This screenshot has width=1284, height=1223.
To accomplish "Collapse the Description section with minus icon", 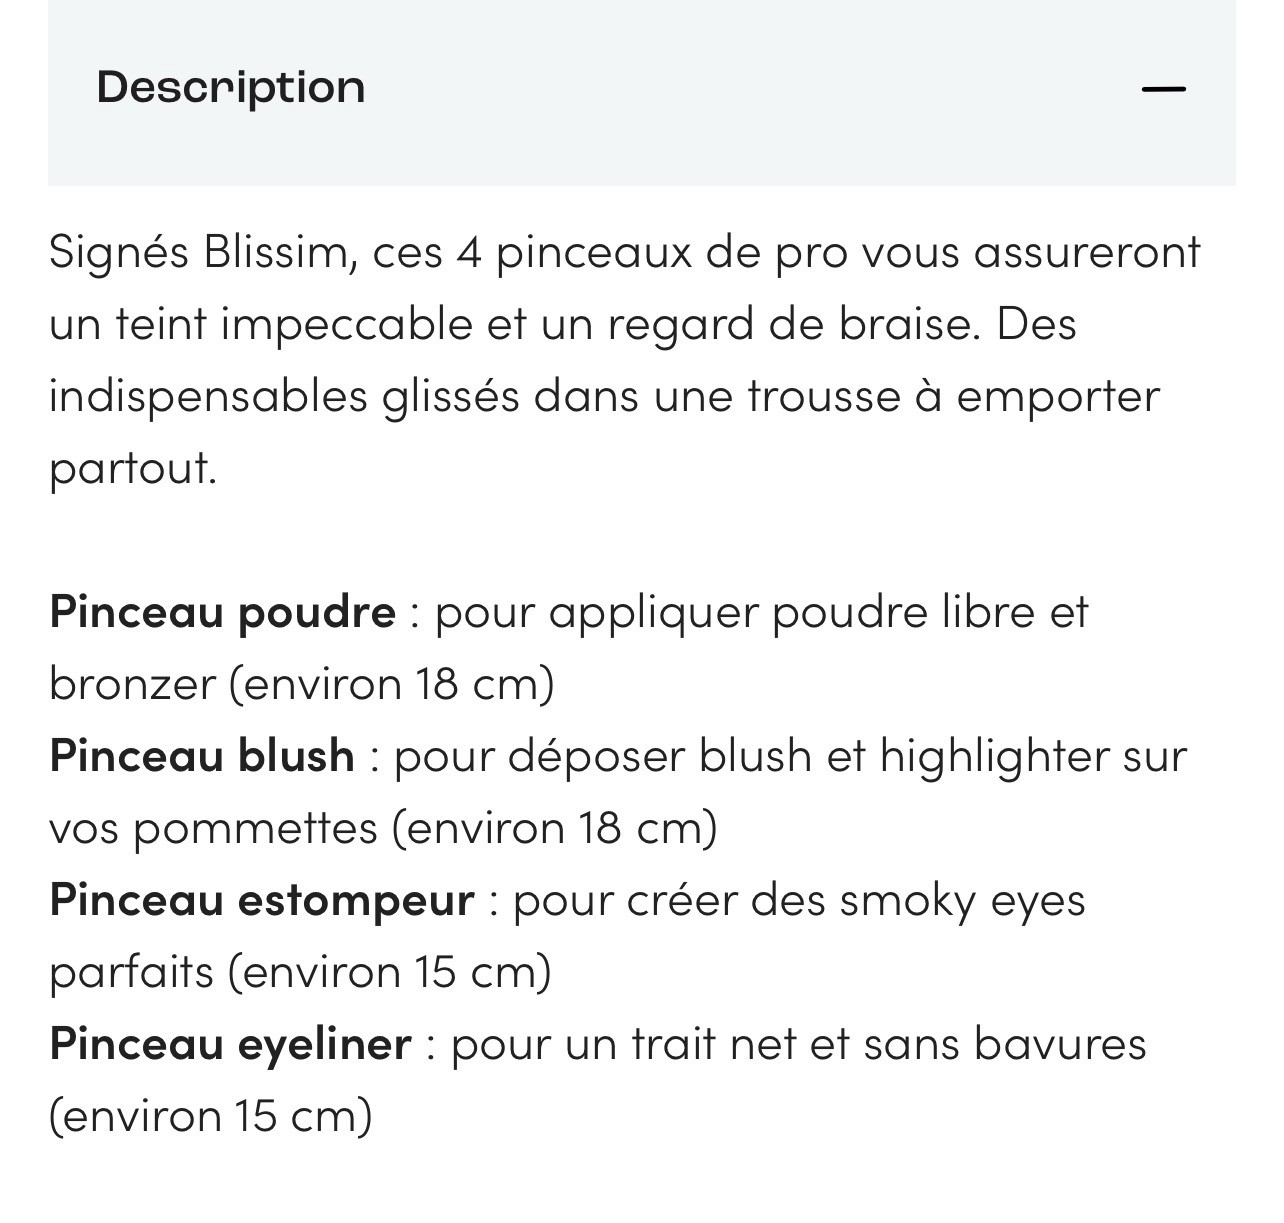I will pyautogui.click(x=1163, y=89).
